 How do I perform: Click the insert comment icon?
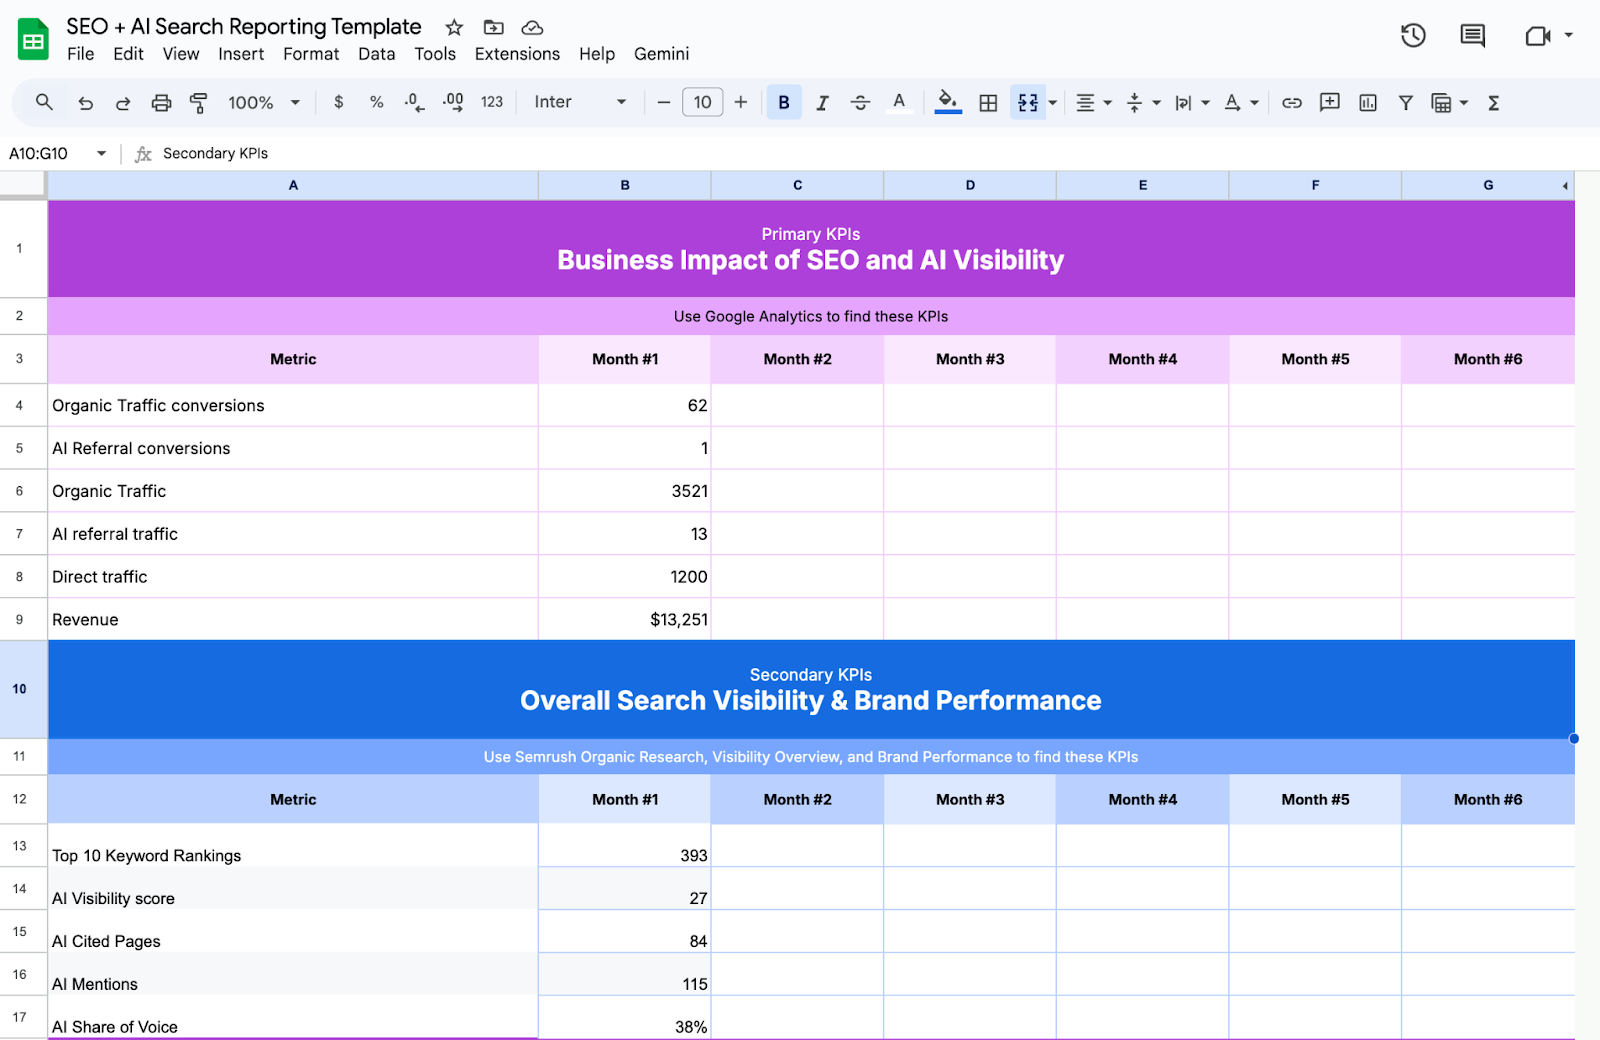(1329, 102)
